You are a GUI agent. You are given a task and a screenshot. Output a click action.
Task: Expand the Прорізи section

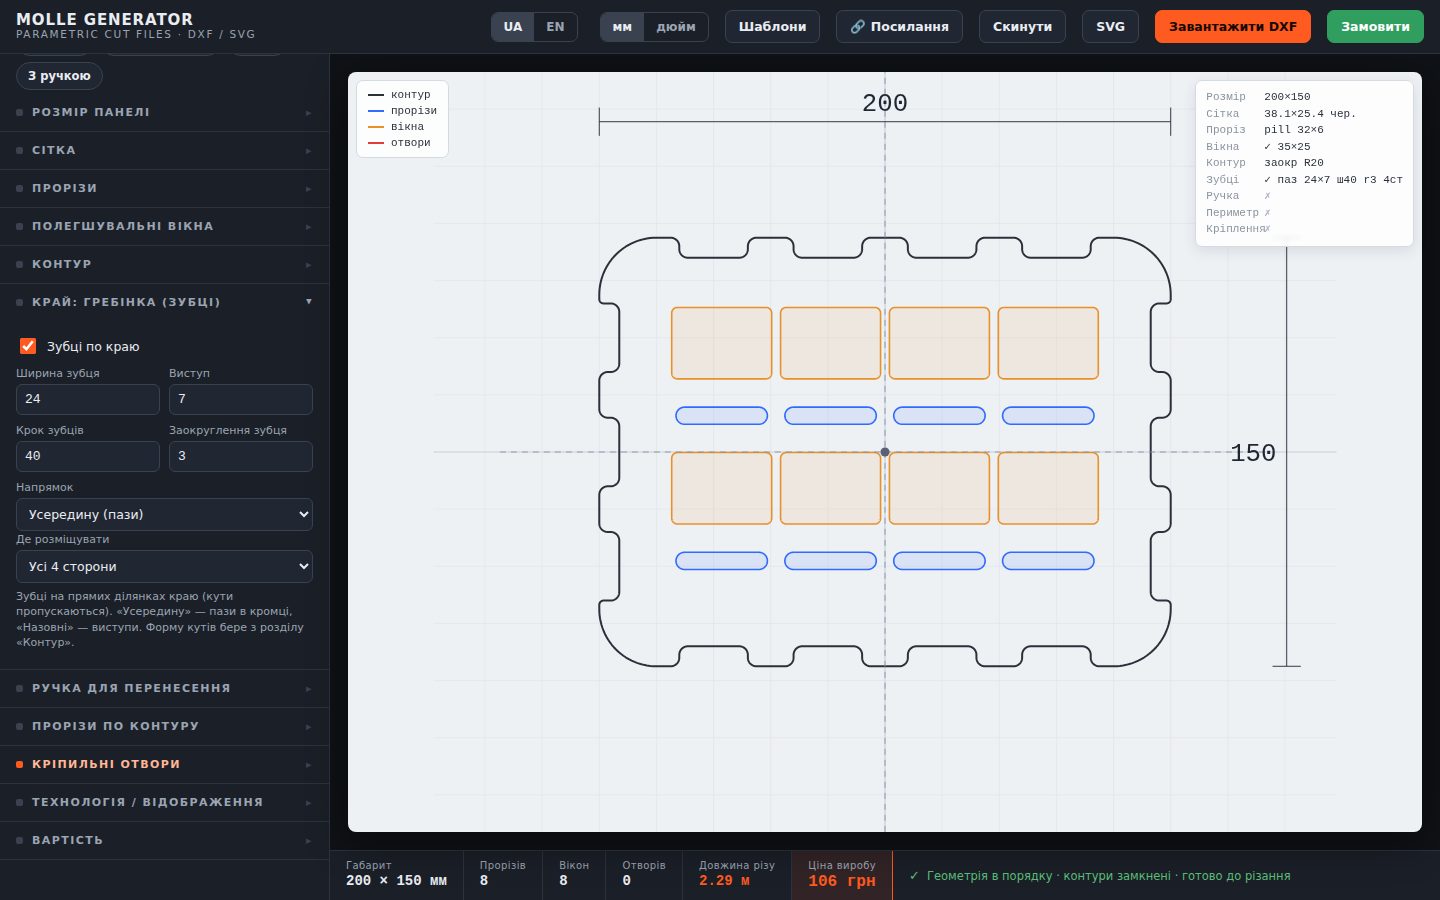click(x=164, y=189)
